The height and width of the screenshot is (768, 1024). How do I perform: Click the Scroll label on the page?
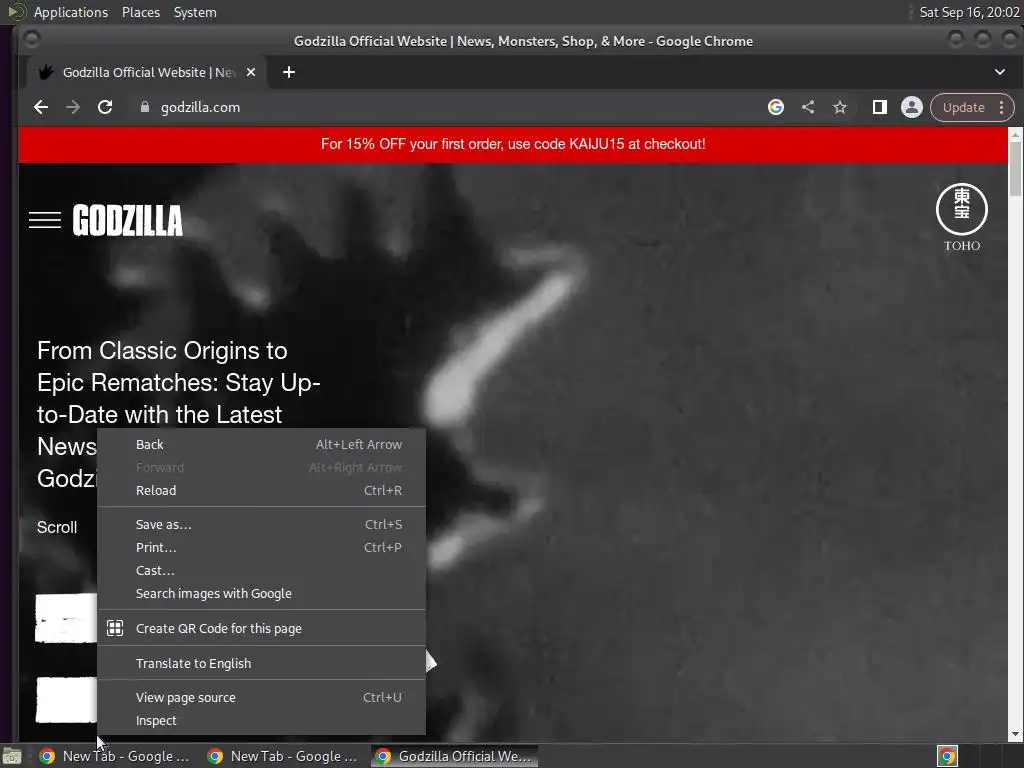point(57,528)
